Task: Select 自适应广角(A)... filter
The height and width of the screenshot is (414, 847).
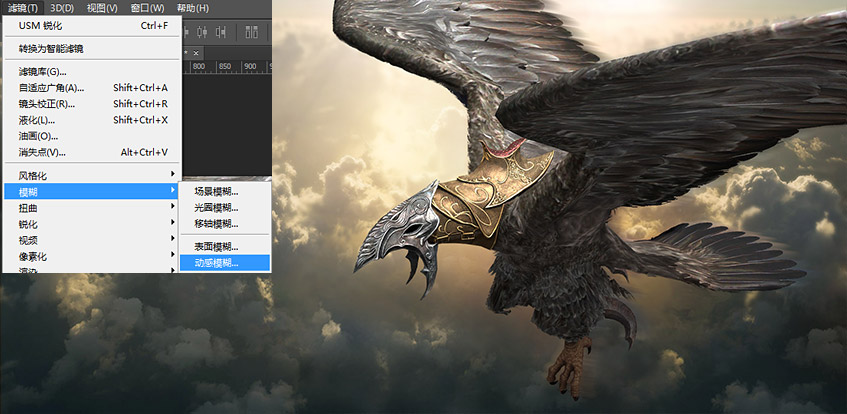Action: (93, 88)
